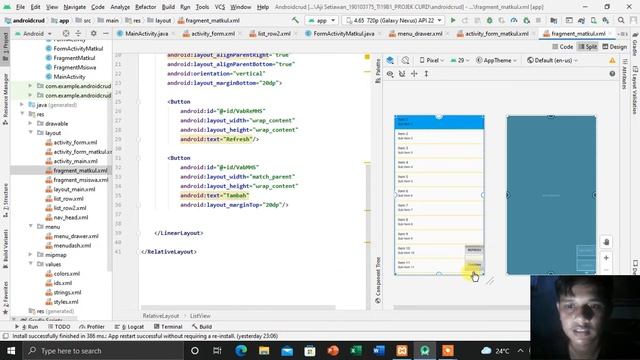Viewport: 640px width, 360px height.
Task: Click the zoom in plus on design surface
Action: (x=606, y=258)
